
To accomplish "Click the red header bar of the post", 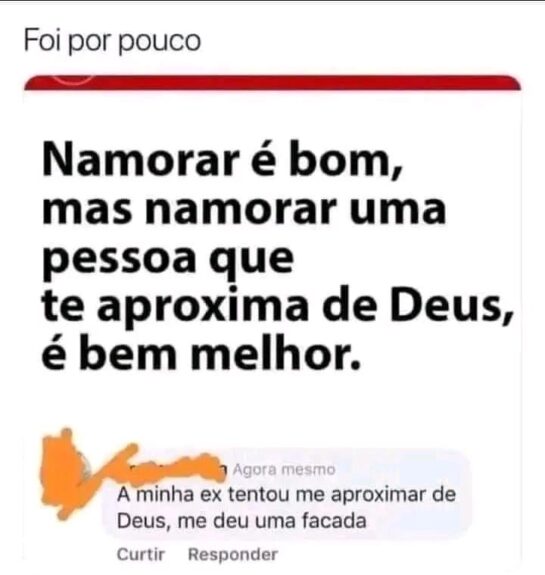I will [272, 83].
